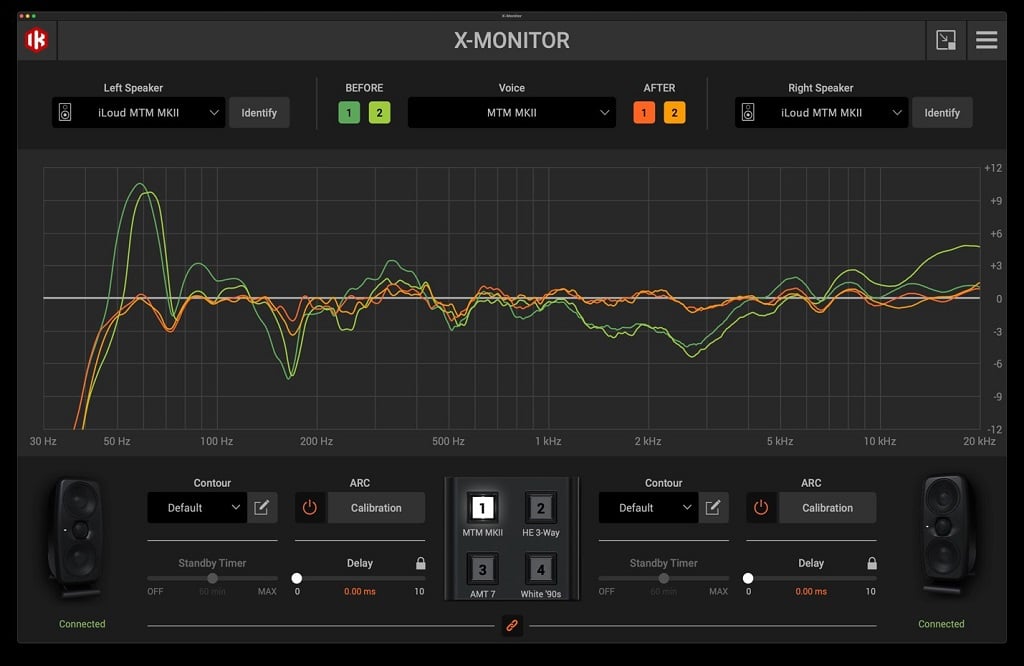Toggle BEFORE curve 2
The image size is (1024, 666).
tap(379, 112)
